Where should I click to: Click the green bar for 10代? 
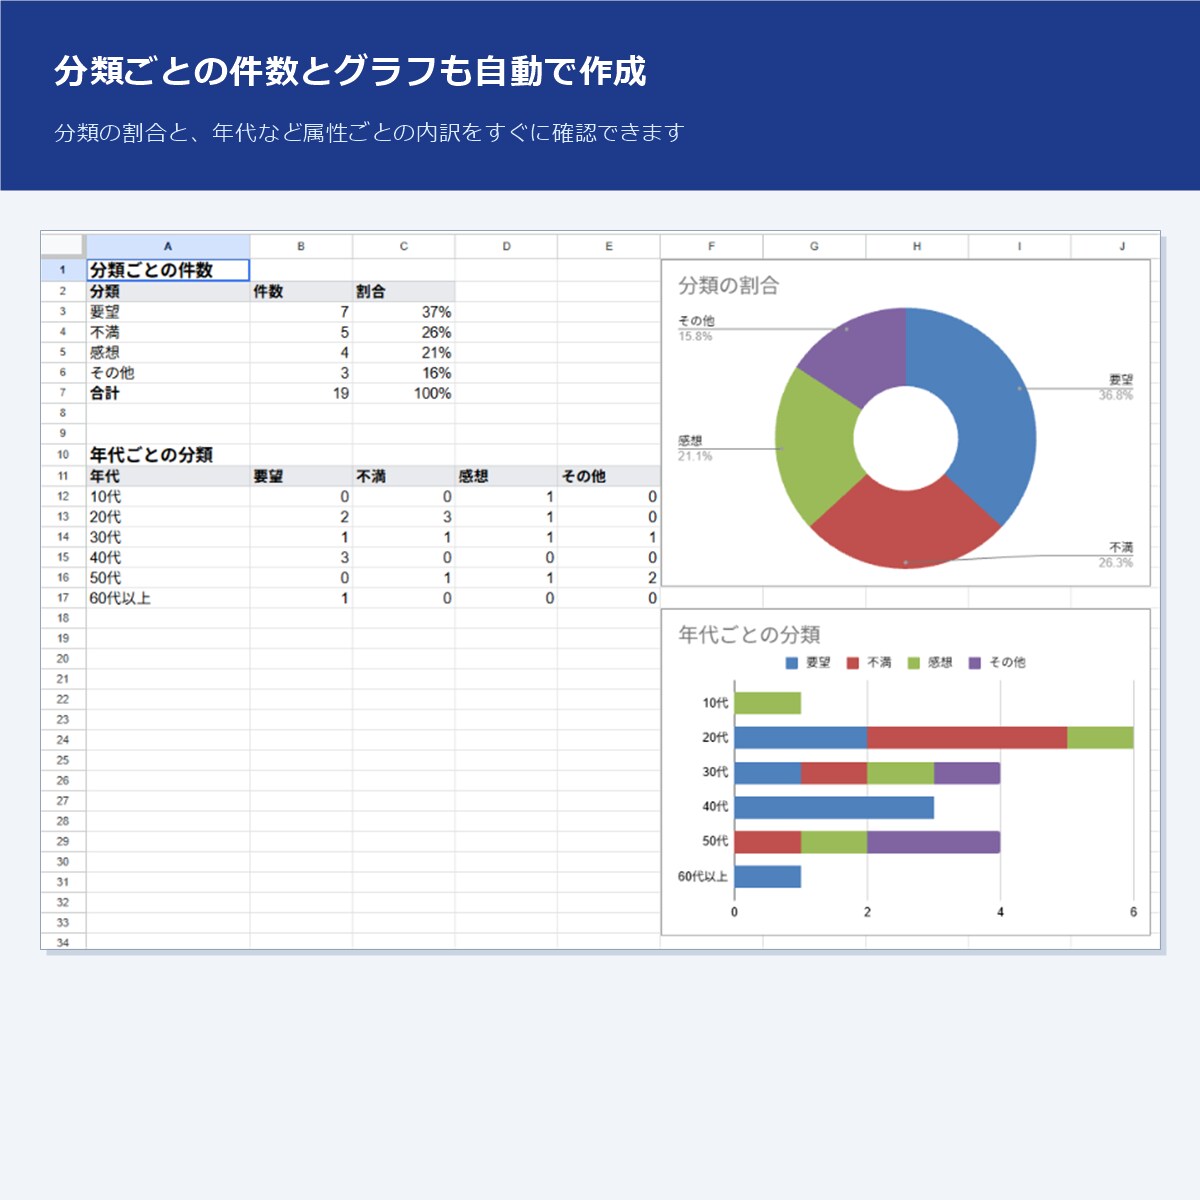pyautogui.click(x=768, y=703)
